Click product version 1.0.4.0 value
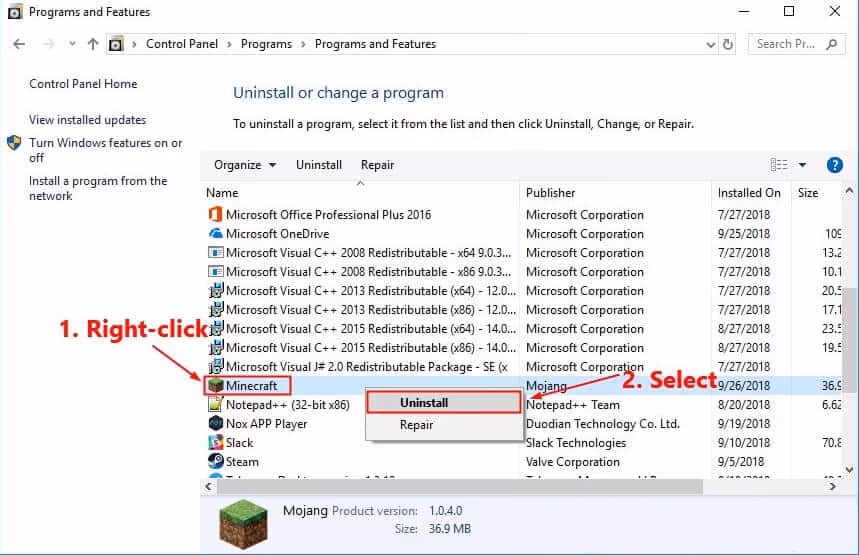 [x=445, y=511]
